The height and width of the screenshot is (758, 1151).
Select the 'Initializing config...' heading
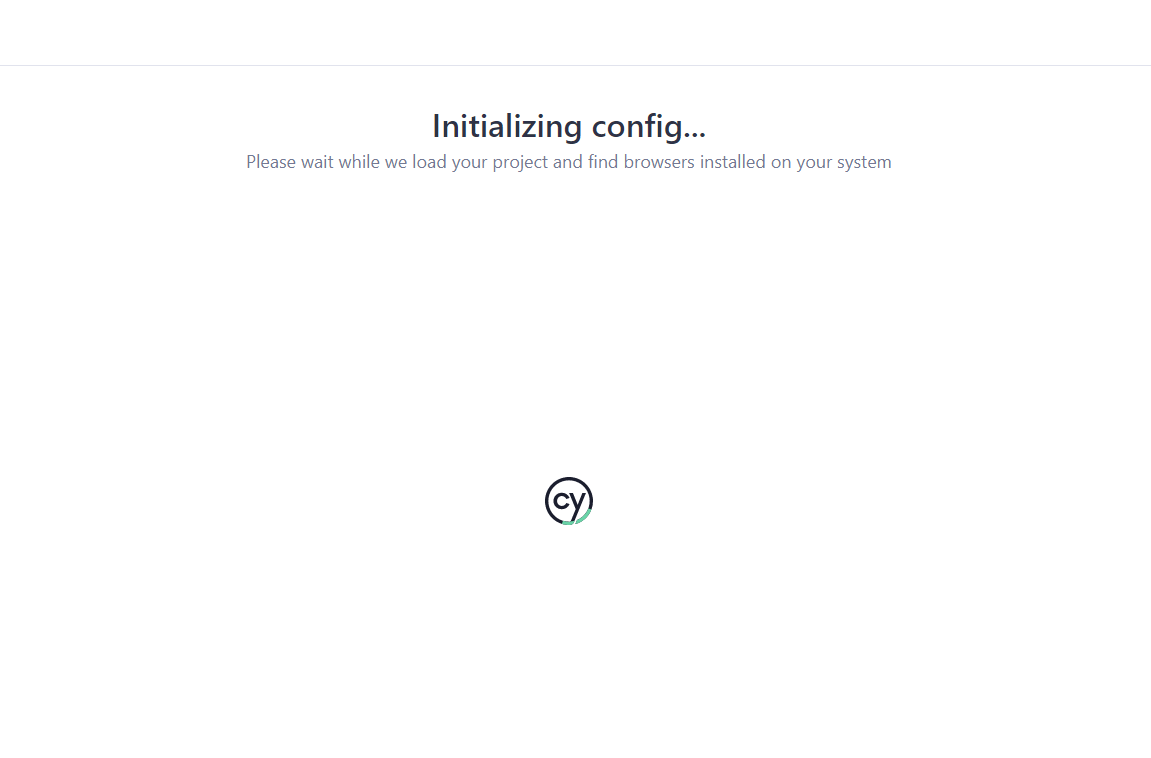click(569, 127)
